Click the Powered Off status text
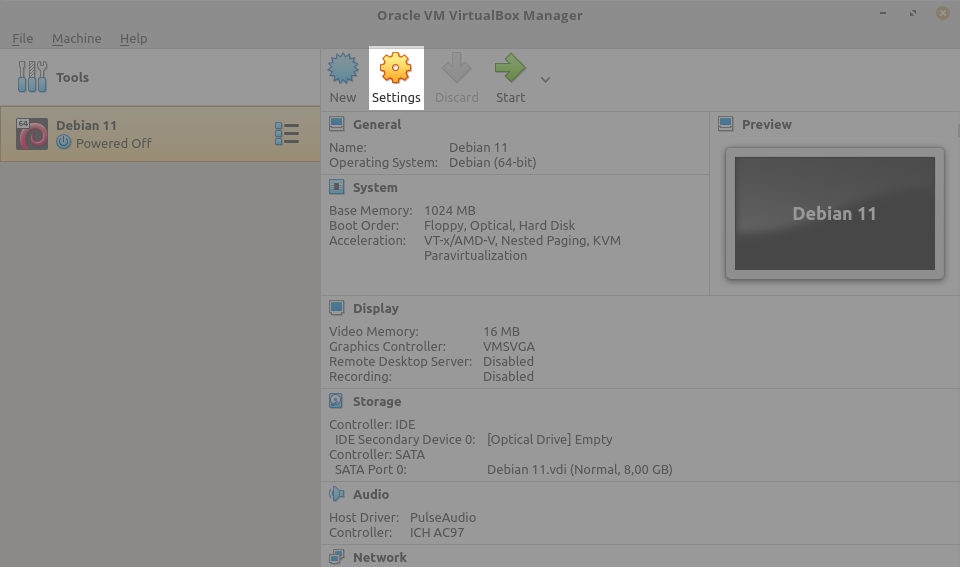Viewport: 960px width, 567px height. pyautogui.click(x=113, y=143)
